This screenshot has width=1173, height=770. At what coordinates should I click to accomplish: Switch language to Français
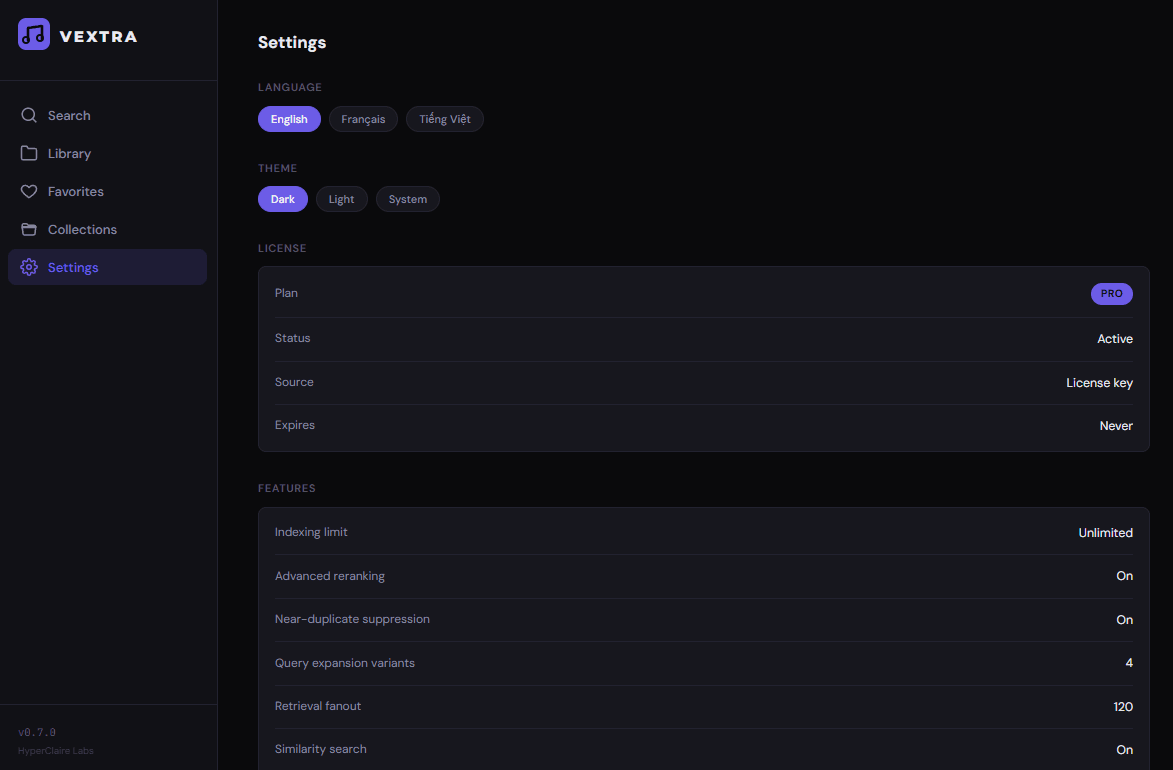(x=362, y=119)
